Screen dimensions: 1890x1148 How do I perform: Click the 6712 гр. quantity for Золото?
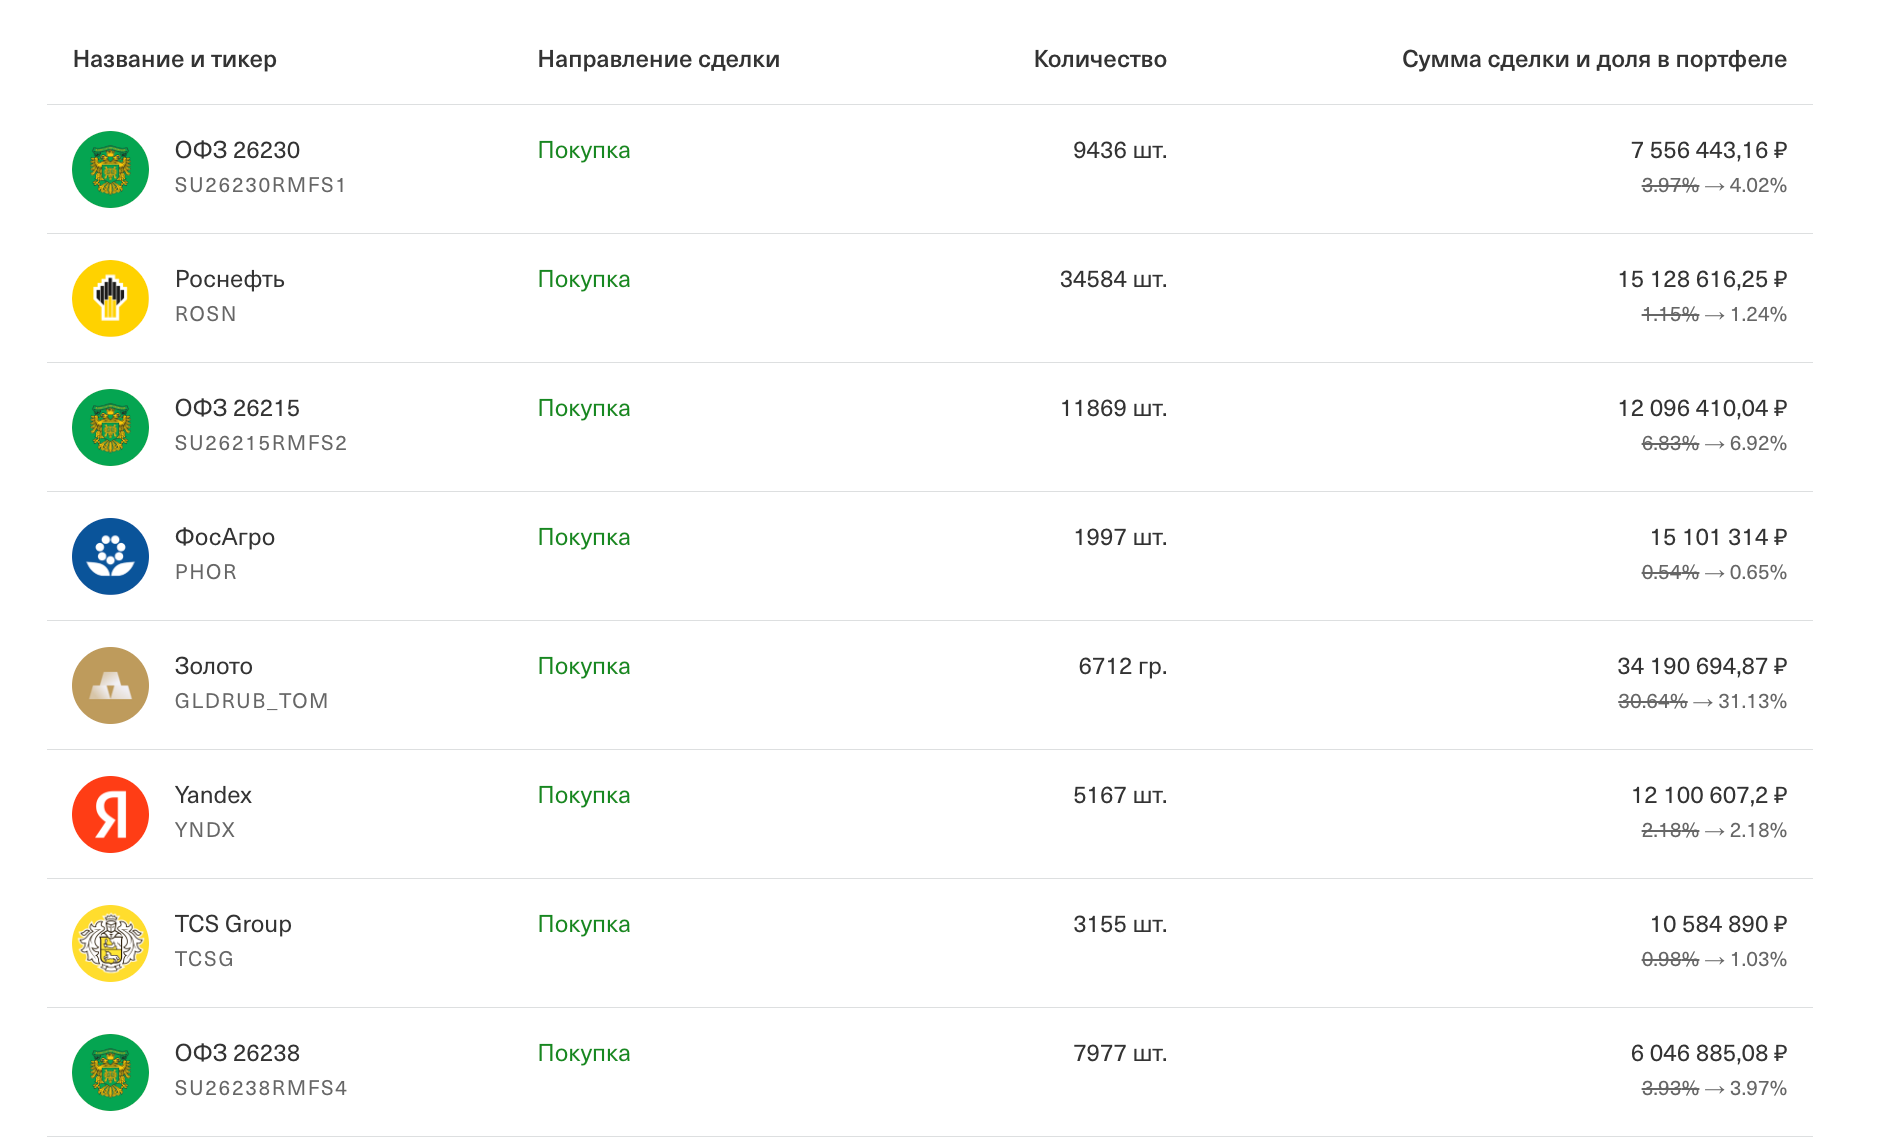(x=1122, y=666)
